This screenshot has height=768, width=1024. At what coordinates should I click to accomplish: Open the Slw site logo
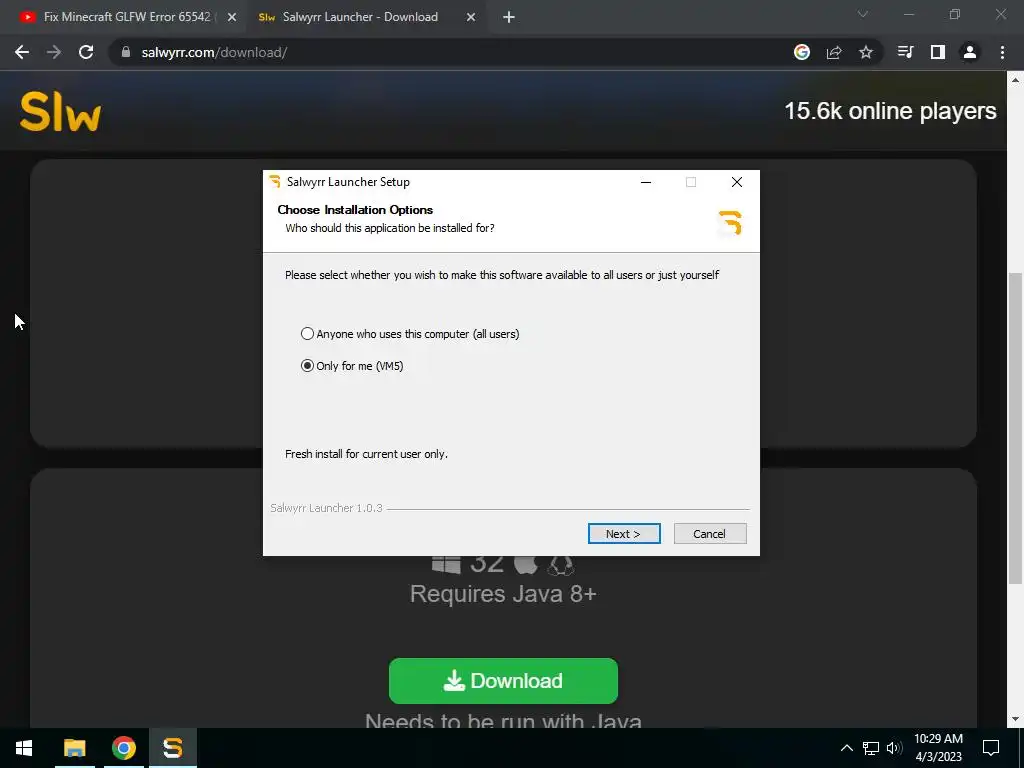(x=60, y=112)
